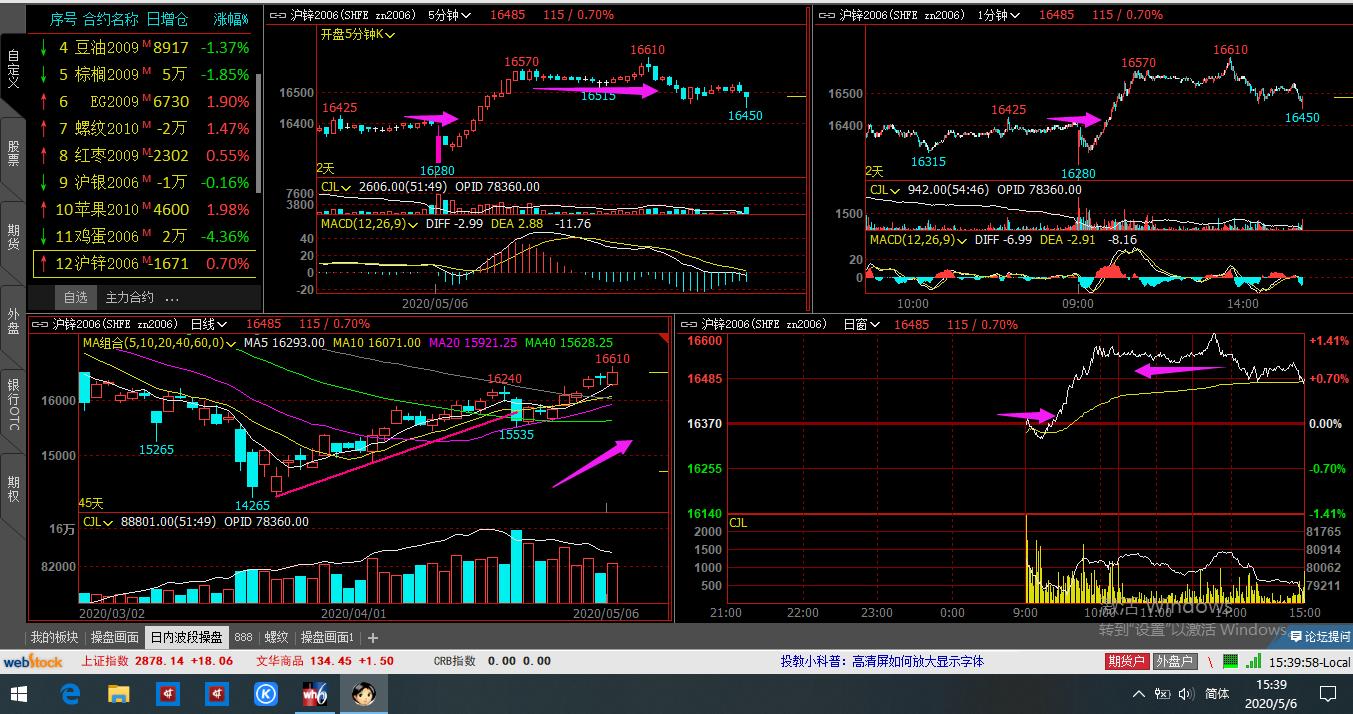Select the 银行OTC sidebar tab
This screenshot has width=1353, height=714.
click(13, 406)
